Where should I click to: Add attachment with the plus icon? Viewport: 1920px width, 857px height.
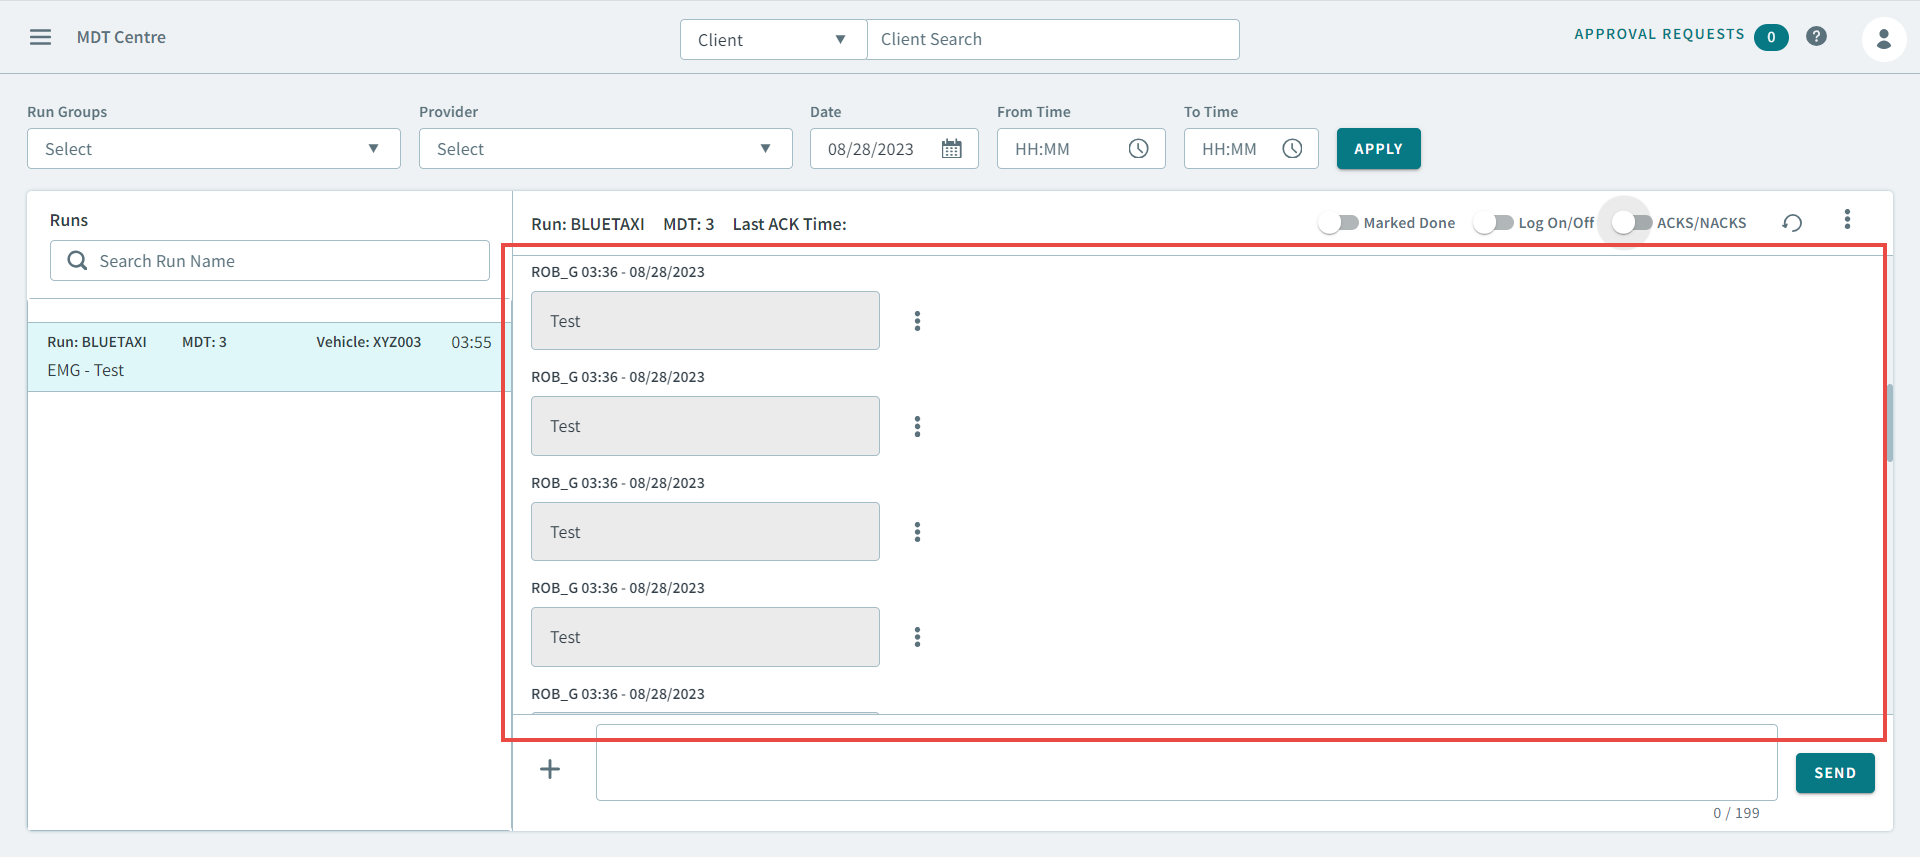[550, 769]
